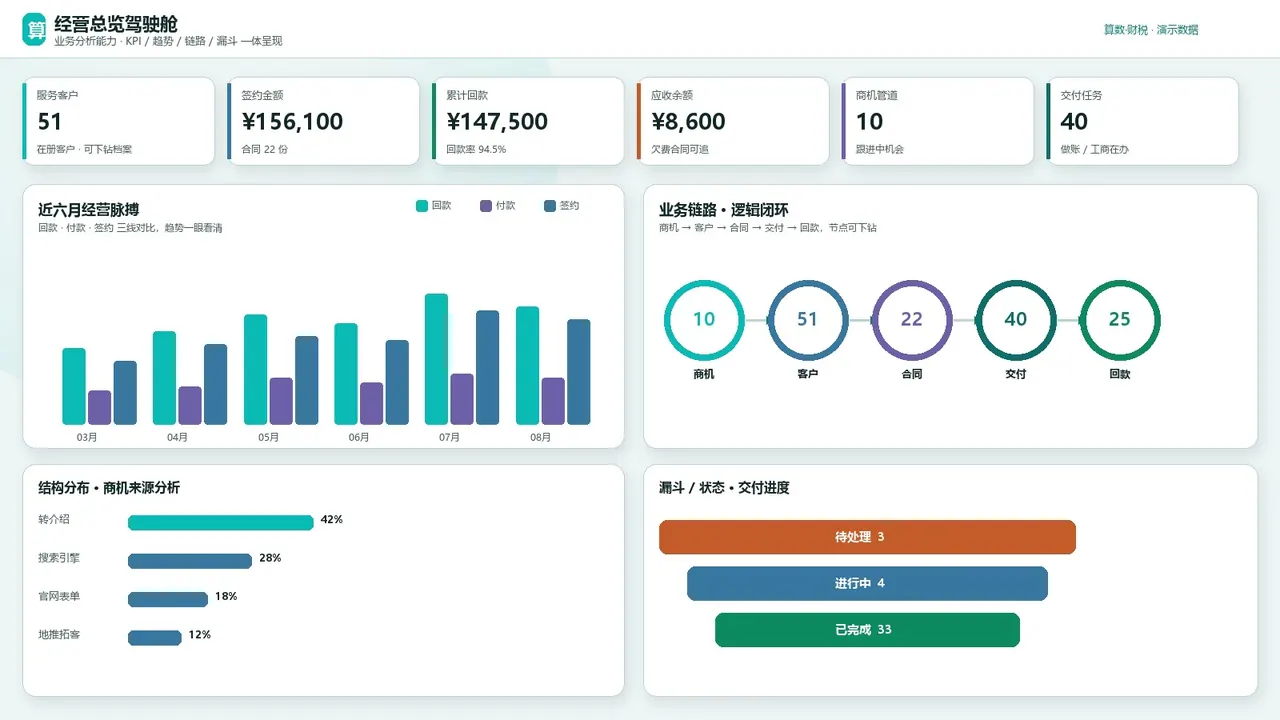1280x720 pixels.
Task: Click the 搜索引擎 28% bar
Action: click(190, 561)
